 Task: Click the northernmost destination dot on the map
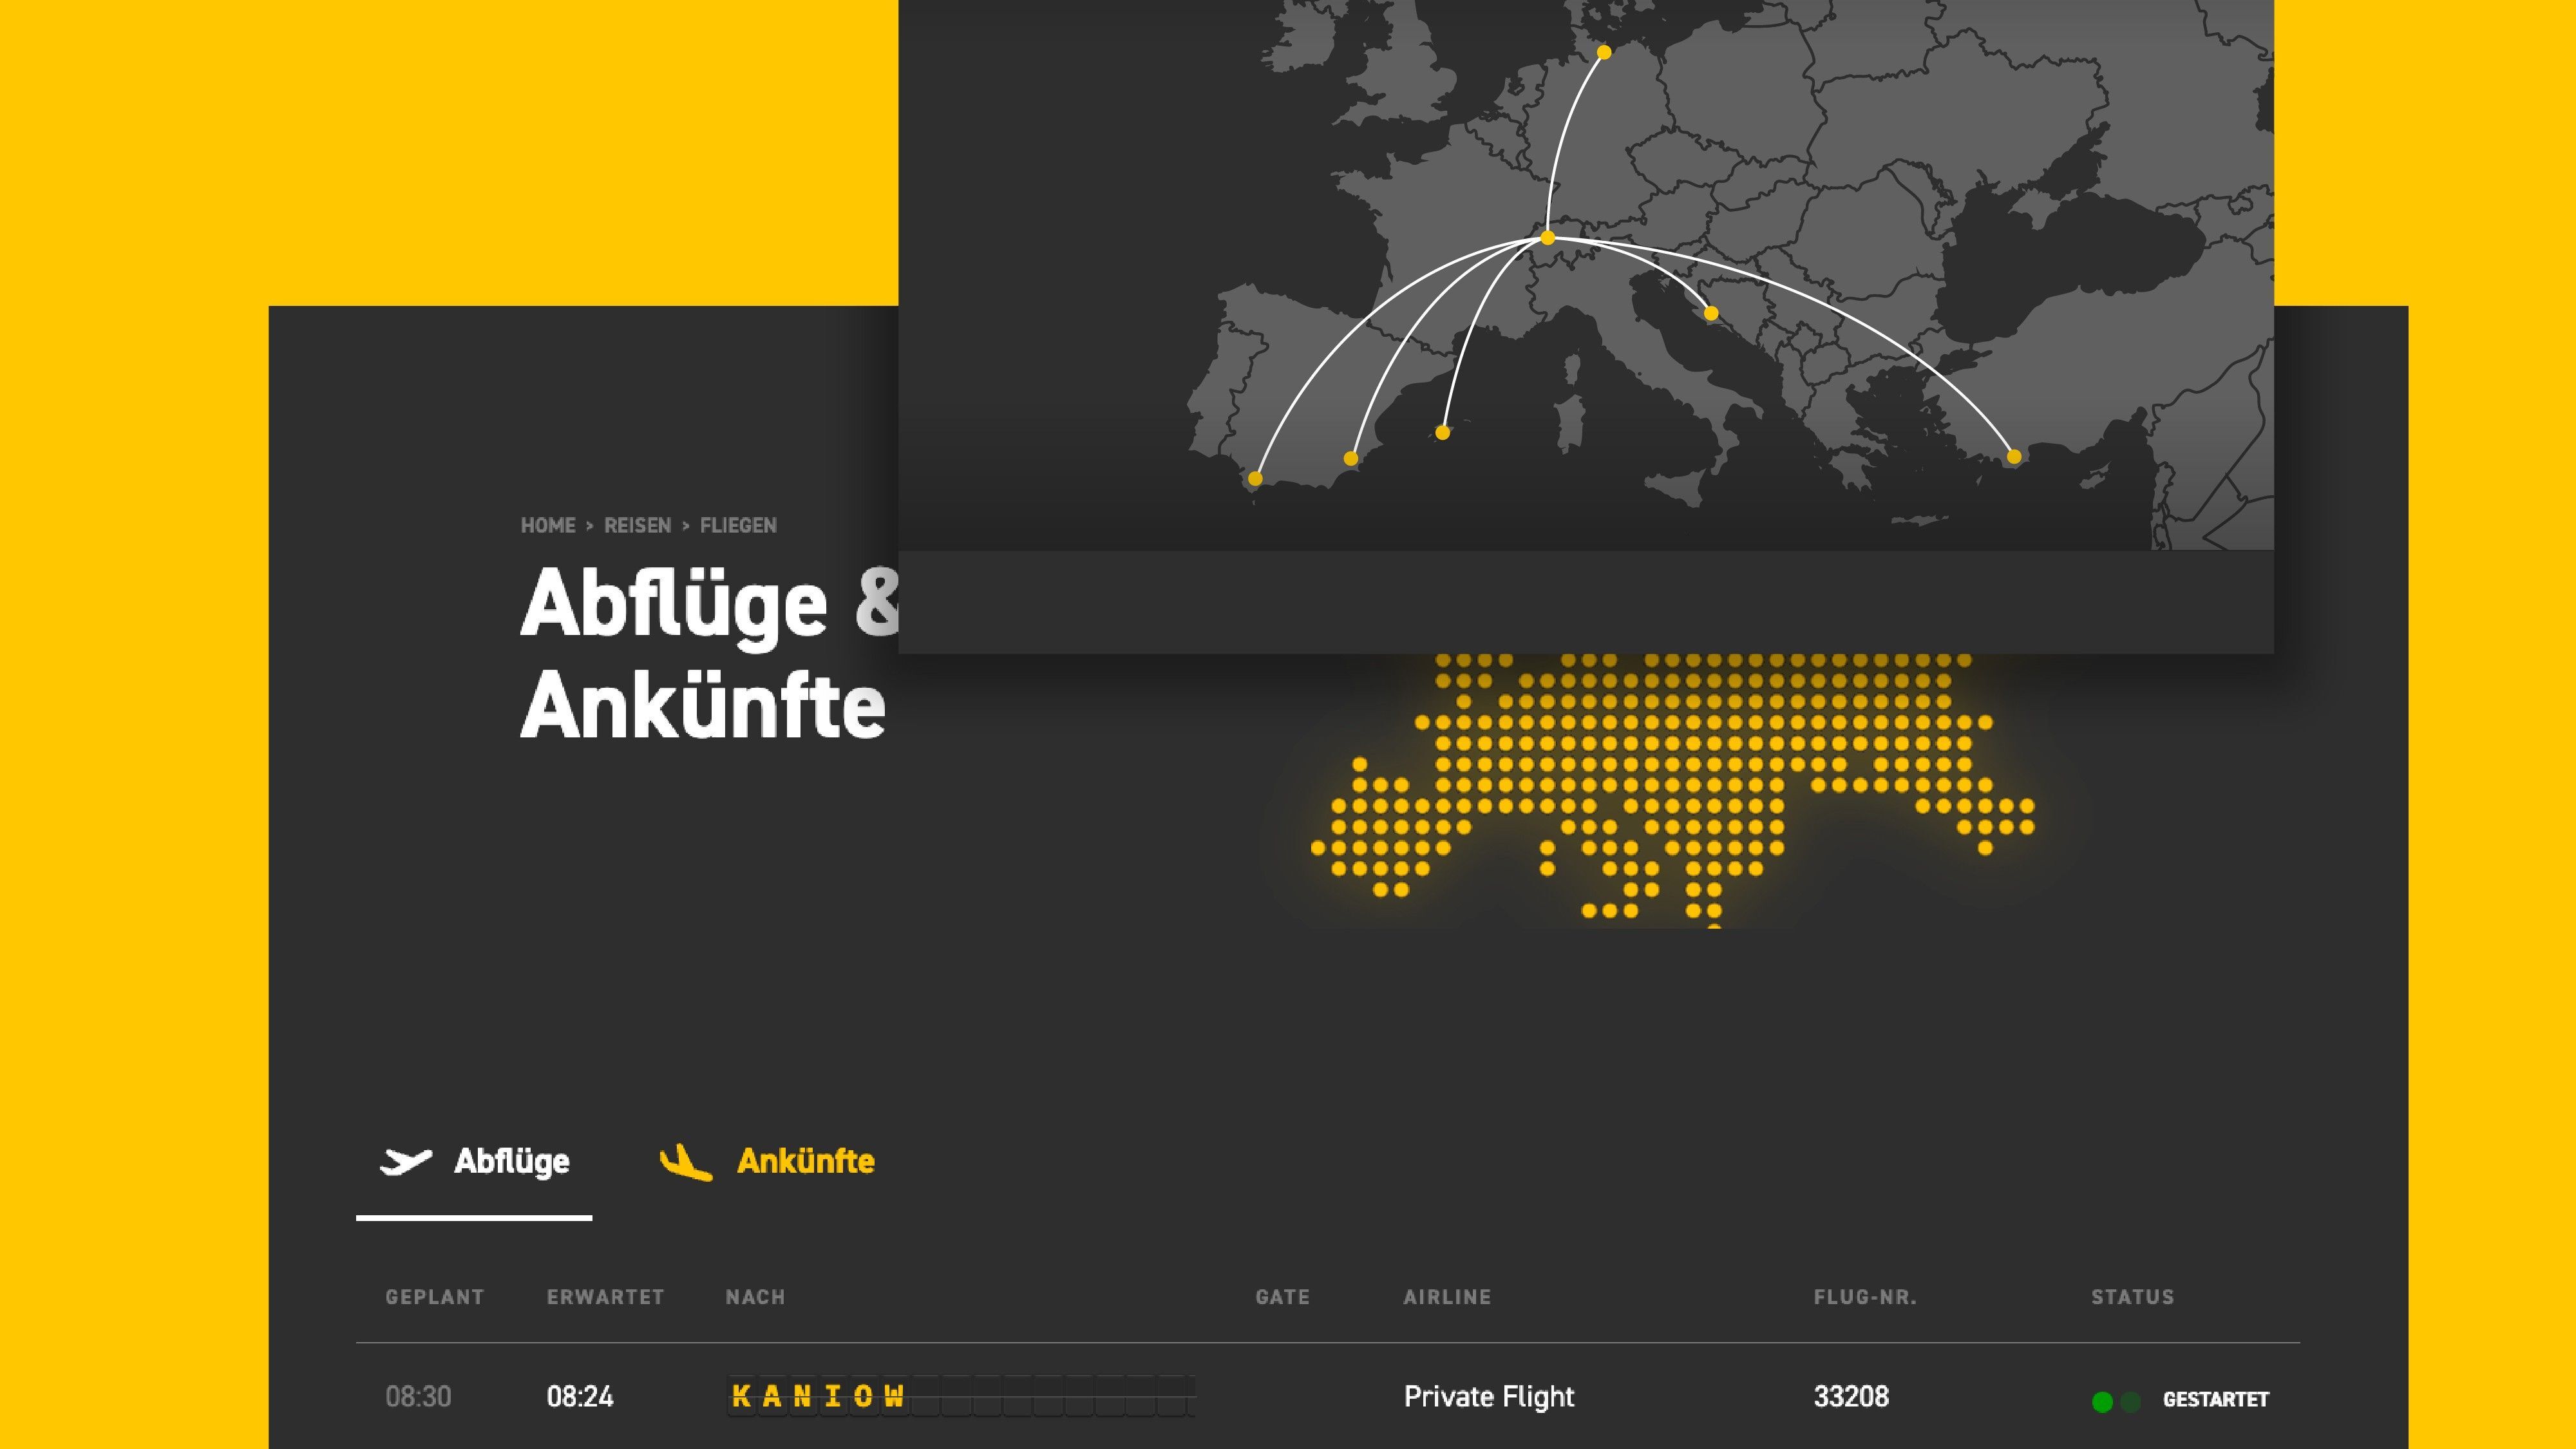1604,52
